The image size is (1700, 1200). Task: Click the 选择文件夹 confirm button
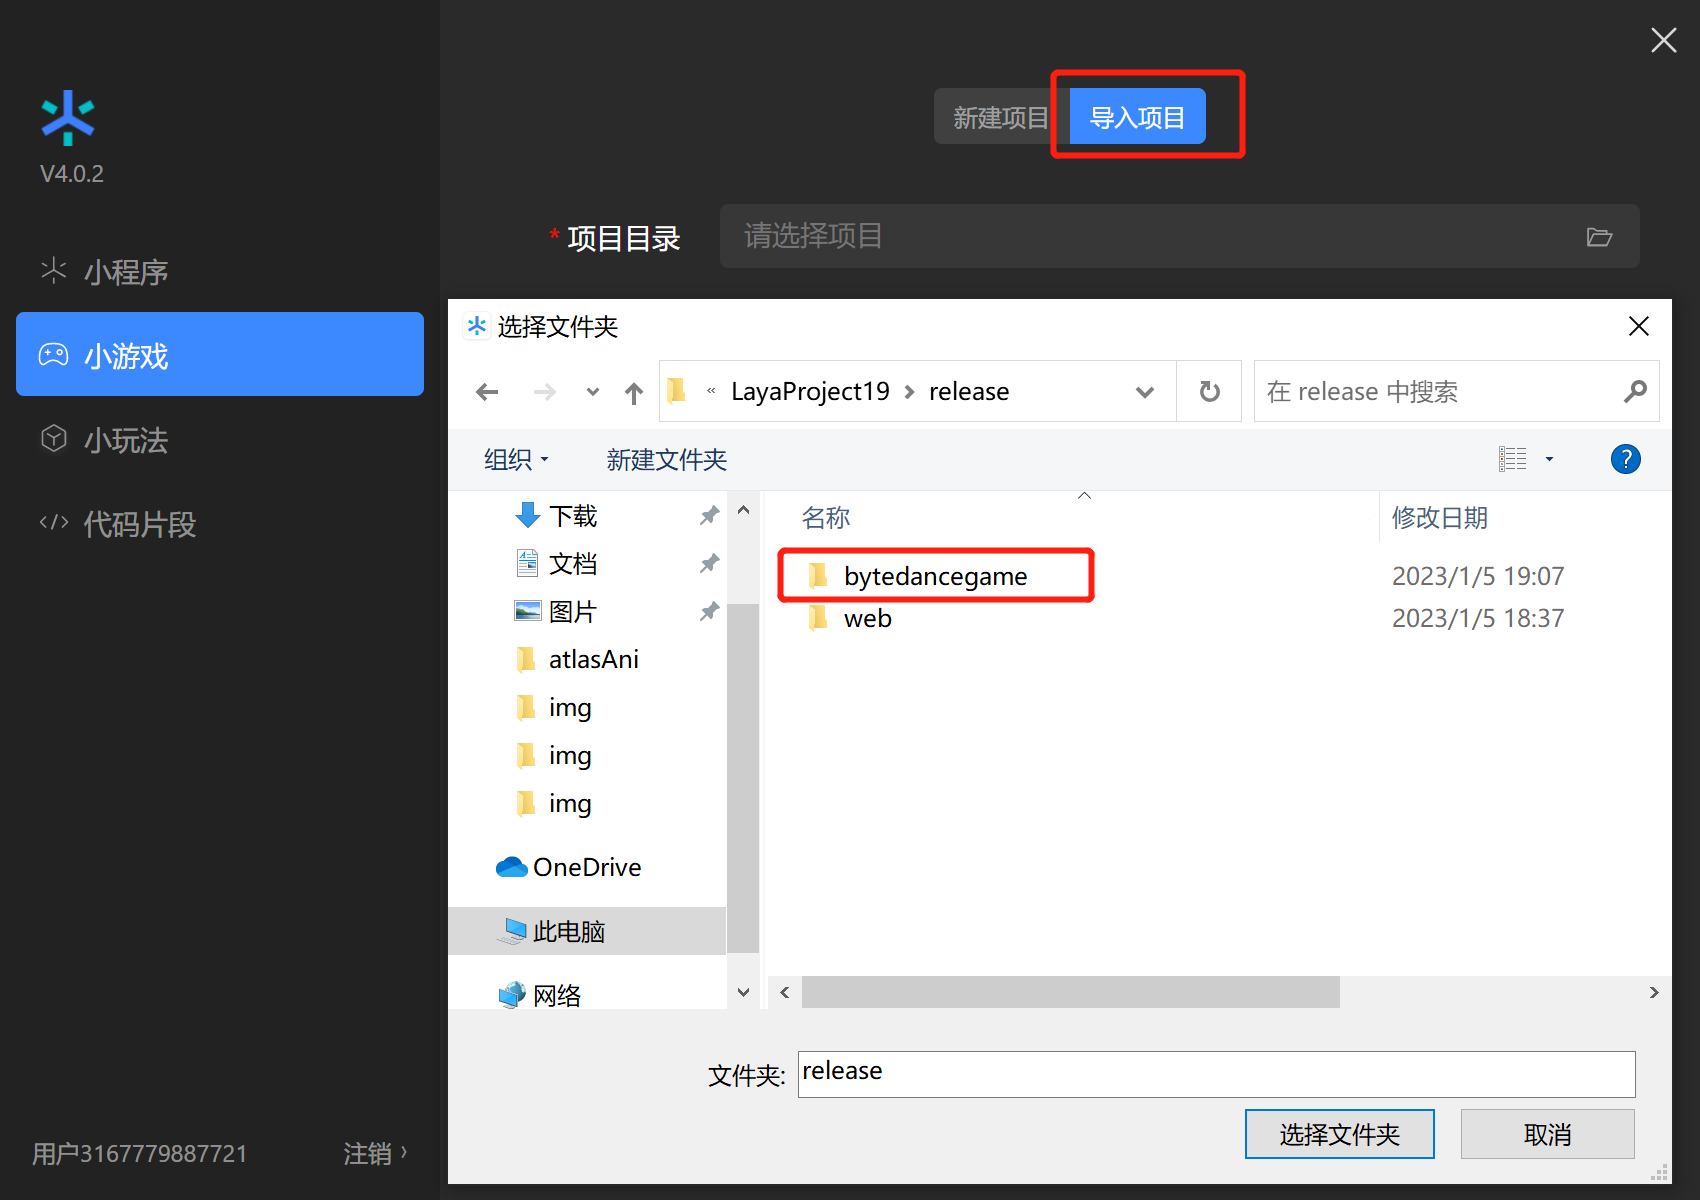coord(1339,1134)
